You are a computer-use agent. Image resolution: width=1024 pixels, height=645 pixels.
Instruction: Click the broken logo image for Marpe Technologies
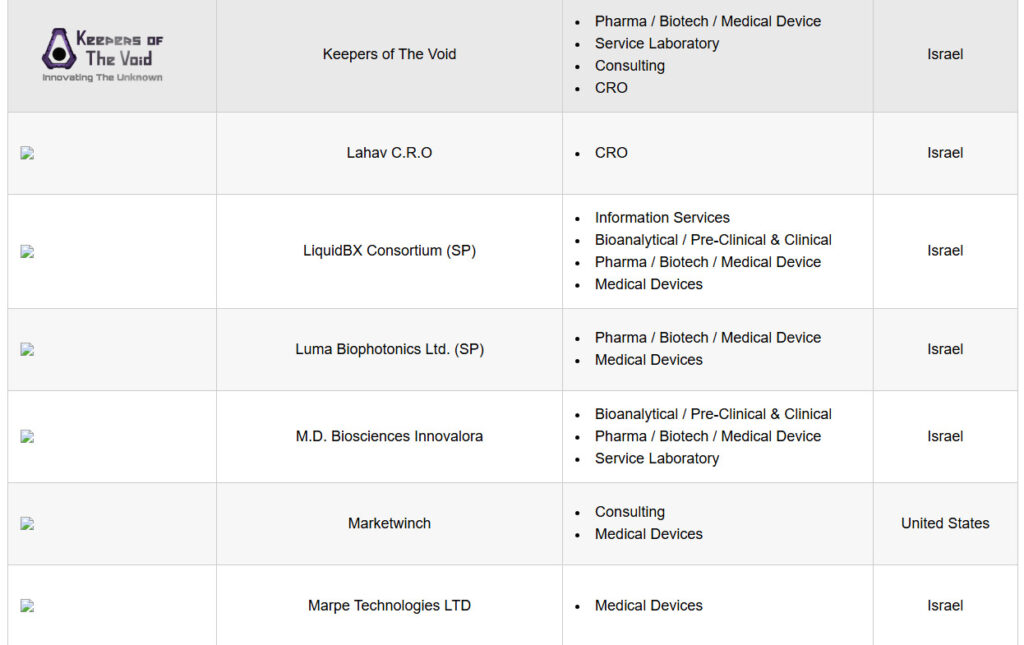pos(27,606)
